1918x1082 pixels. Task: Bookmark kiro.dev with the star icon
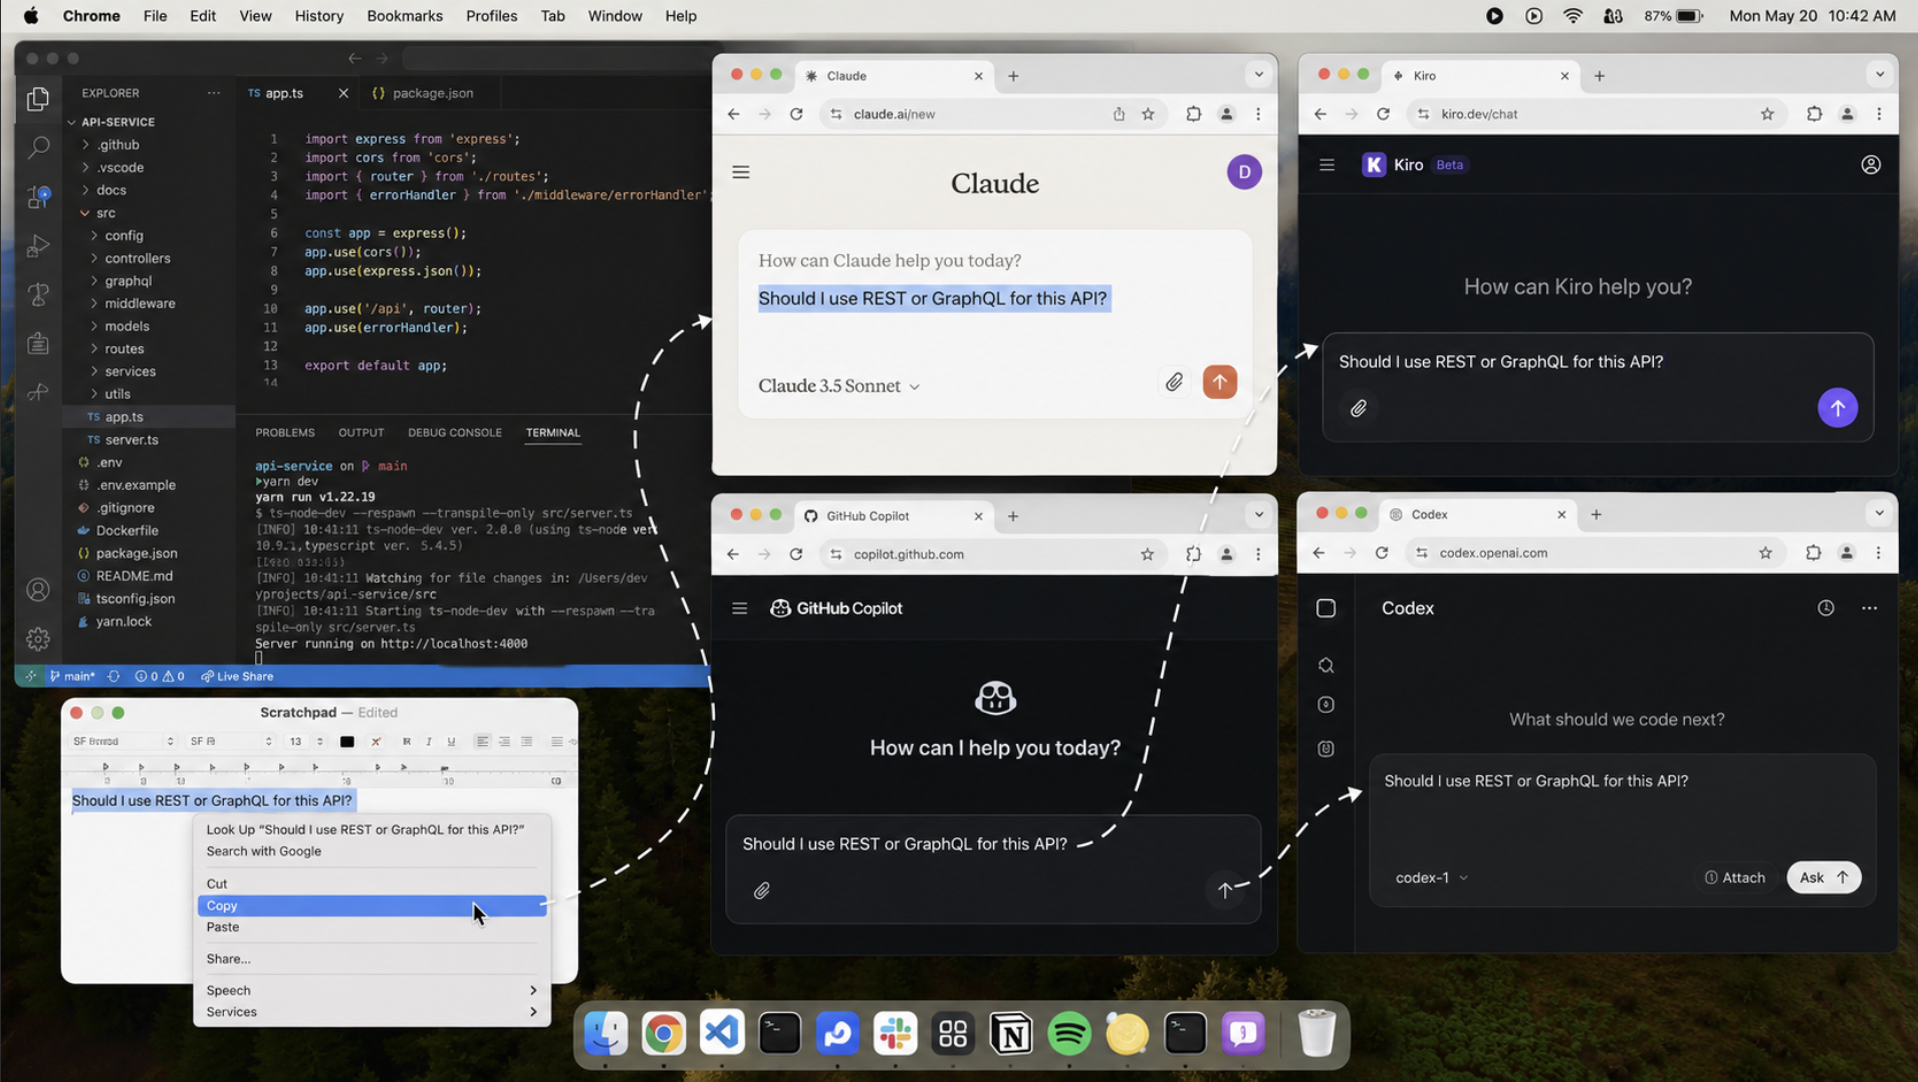(1767, 114)
